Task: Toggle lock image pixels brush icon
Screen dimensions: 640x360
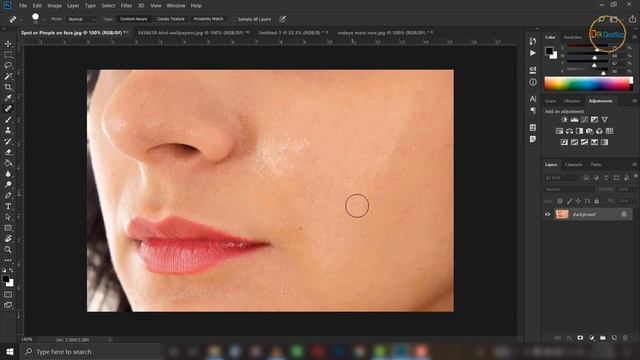Action: click(x=569, y=201)
